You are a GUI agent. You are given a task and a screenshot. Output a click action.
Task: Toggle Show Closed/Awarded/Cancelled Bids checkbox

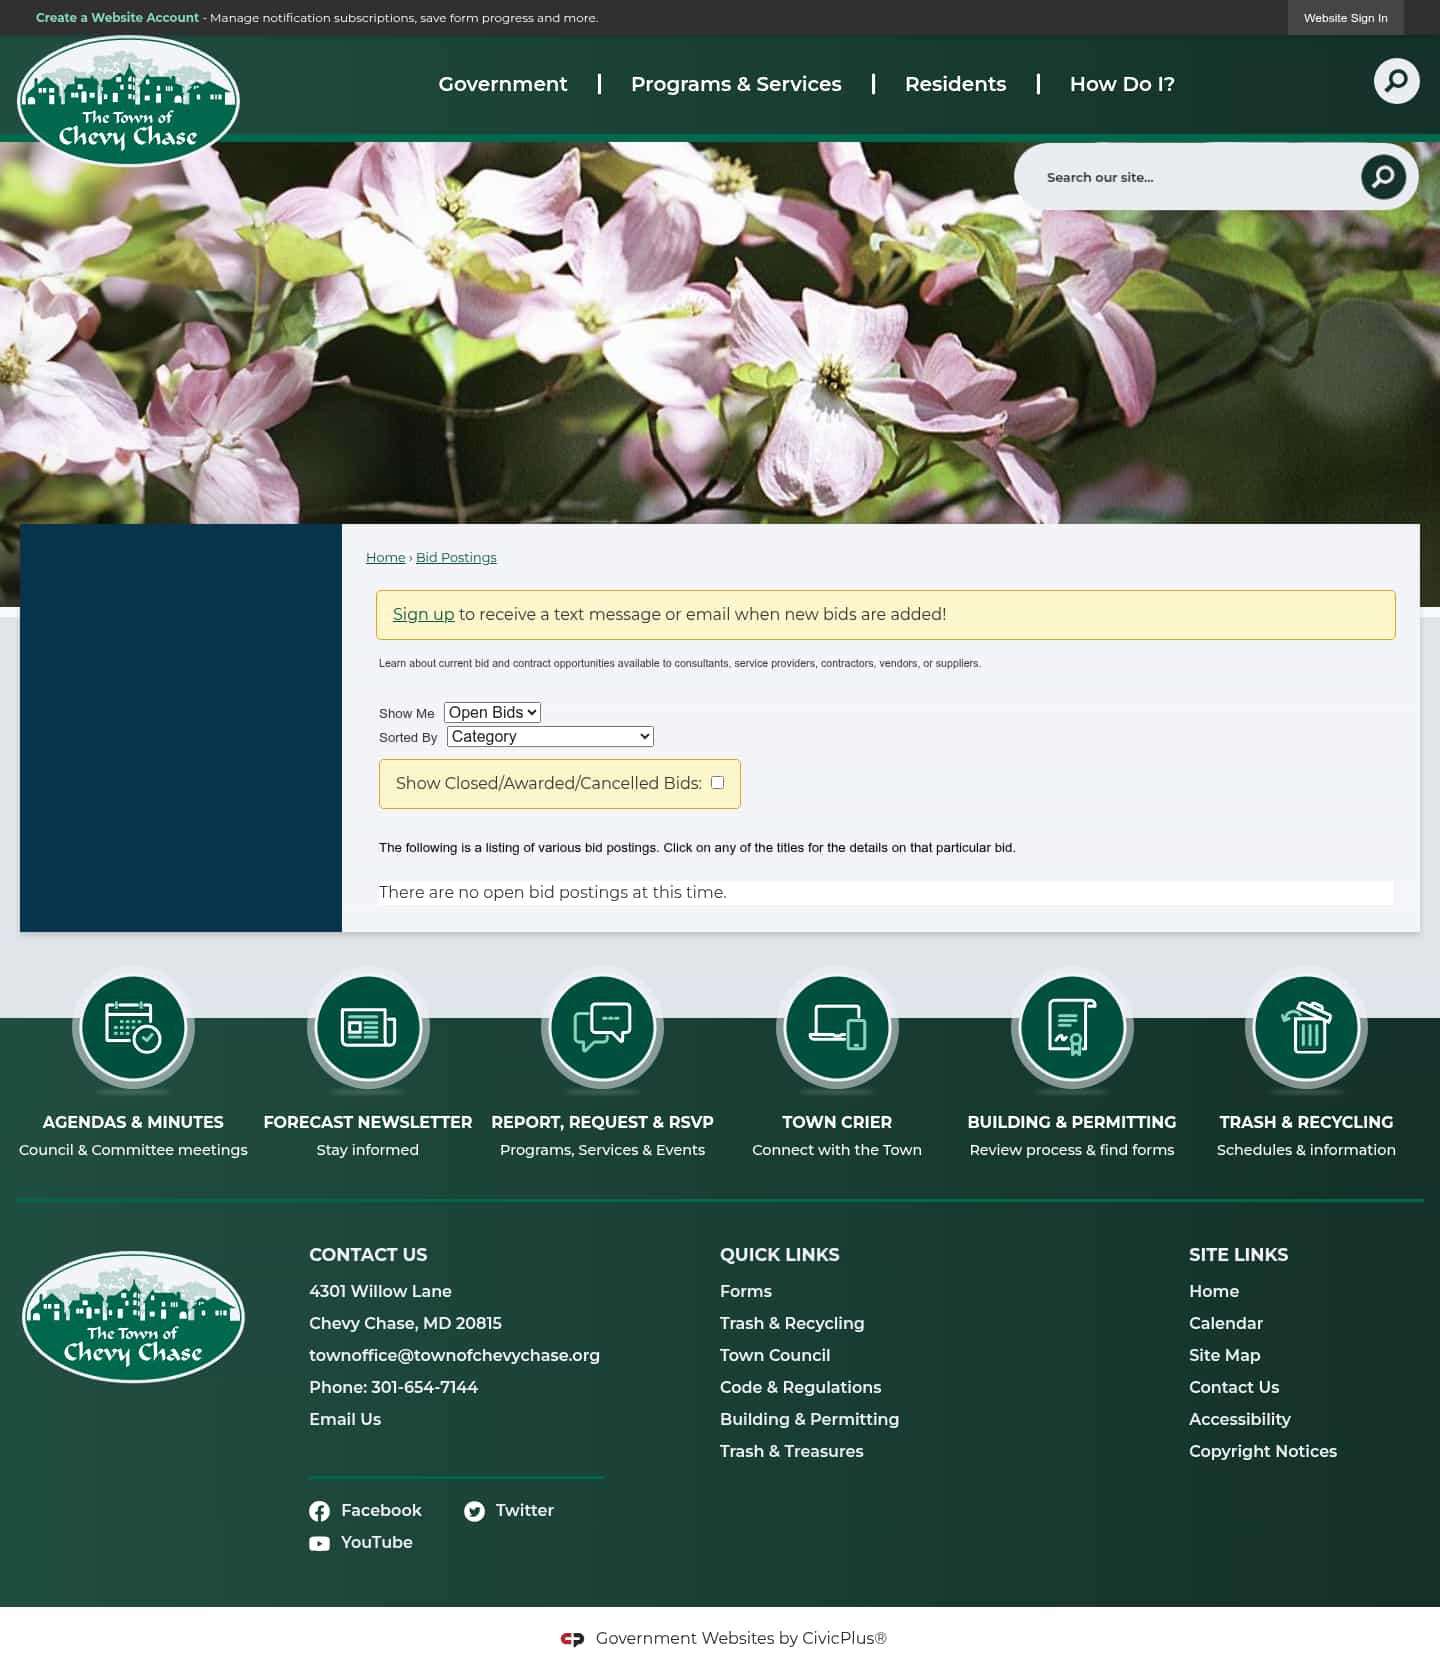point(717,783)
